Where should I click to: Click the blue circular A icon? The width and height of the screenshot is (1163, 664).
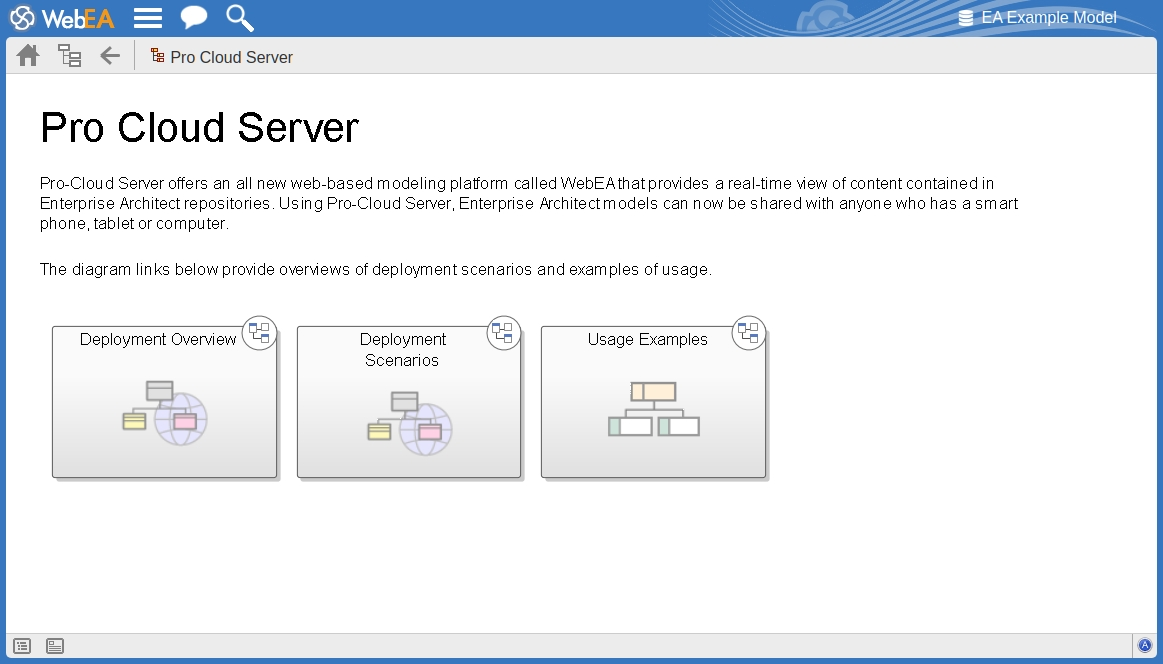1145,646
